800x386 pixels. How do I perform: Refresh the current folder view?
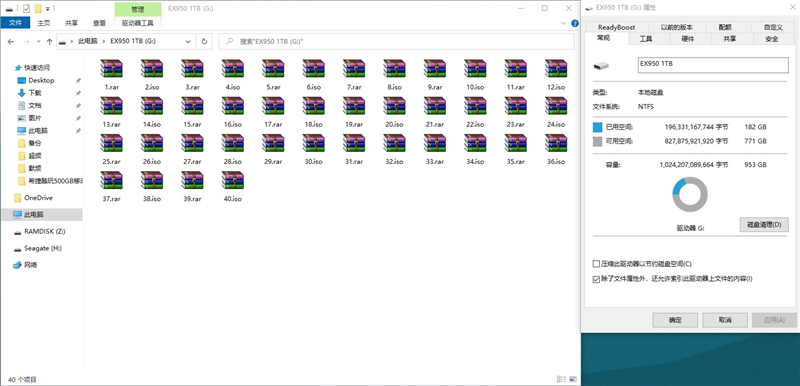click(x=204, y=42)
